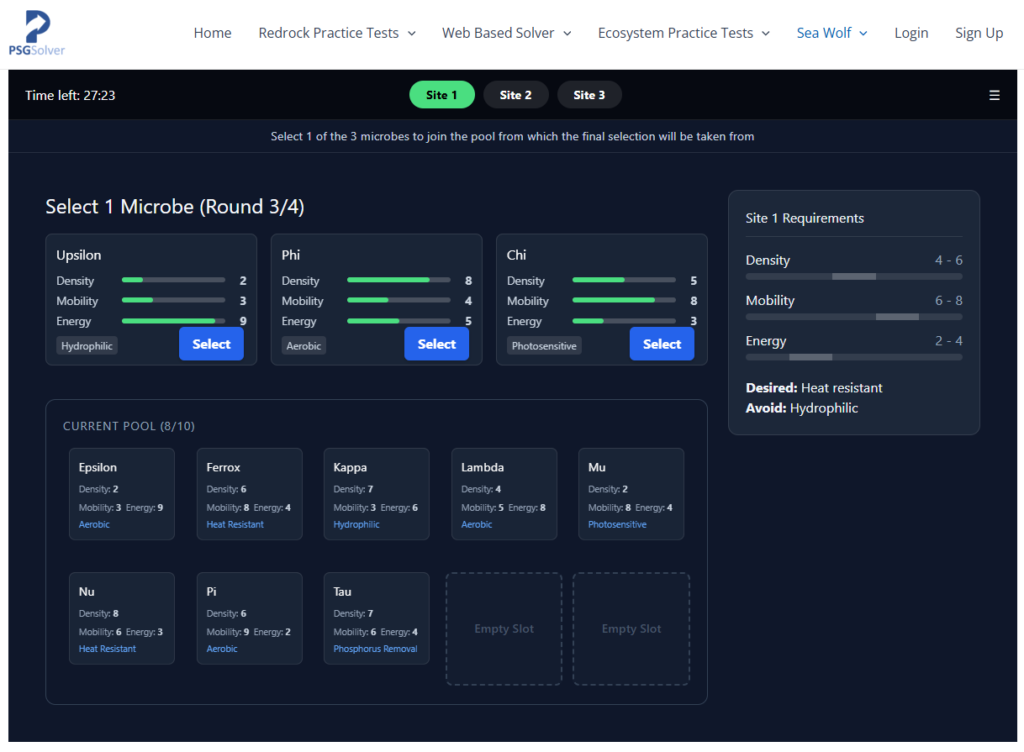The height and width of the screenshot is (752, 1024).
Task: Click the Sign Up link
Action: click(x=978, y=33)
